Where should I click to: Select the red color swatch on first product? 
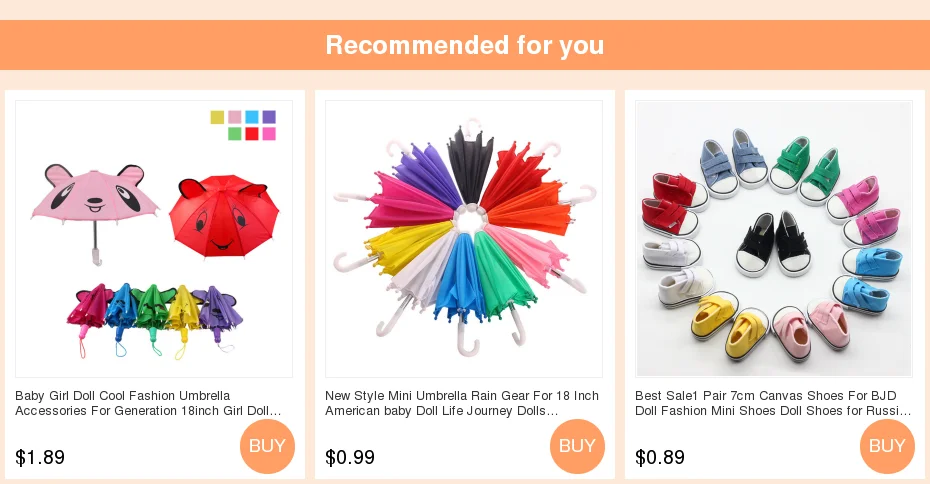pos(252,134)
